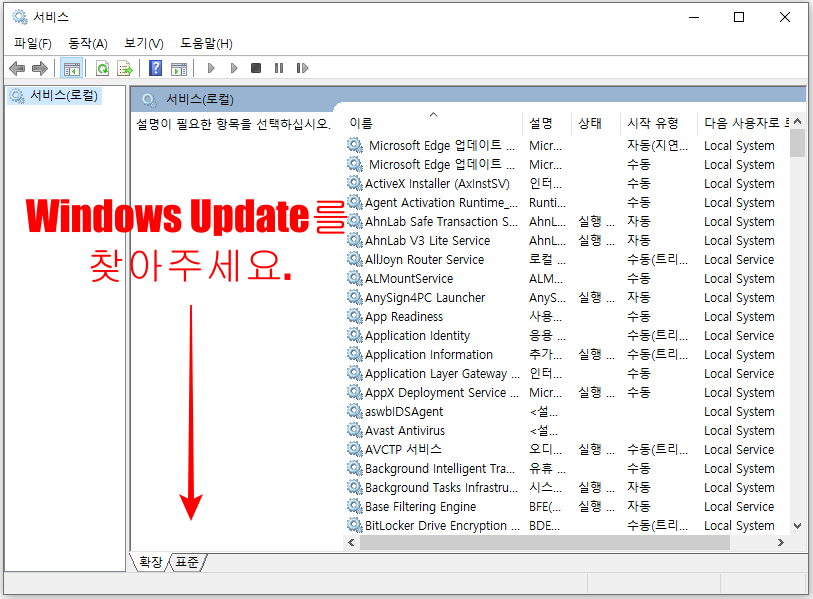813x599 pixels.
Task: Select the Application Information service
Action: click(x=566, y=354)
